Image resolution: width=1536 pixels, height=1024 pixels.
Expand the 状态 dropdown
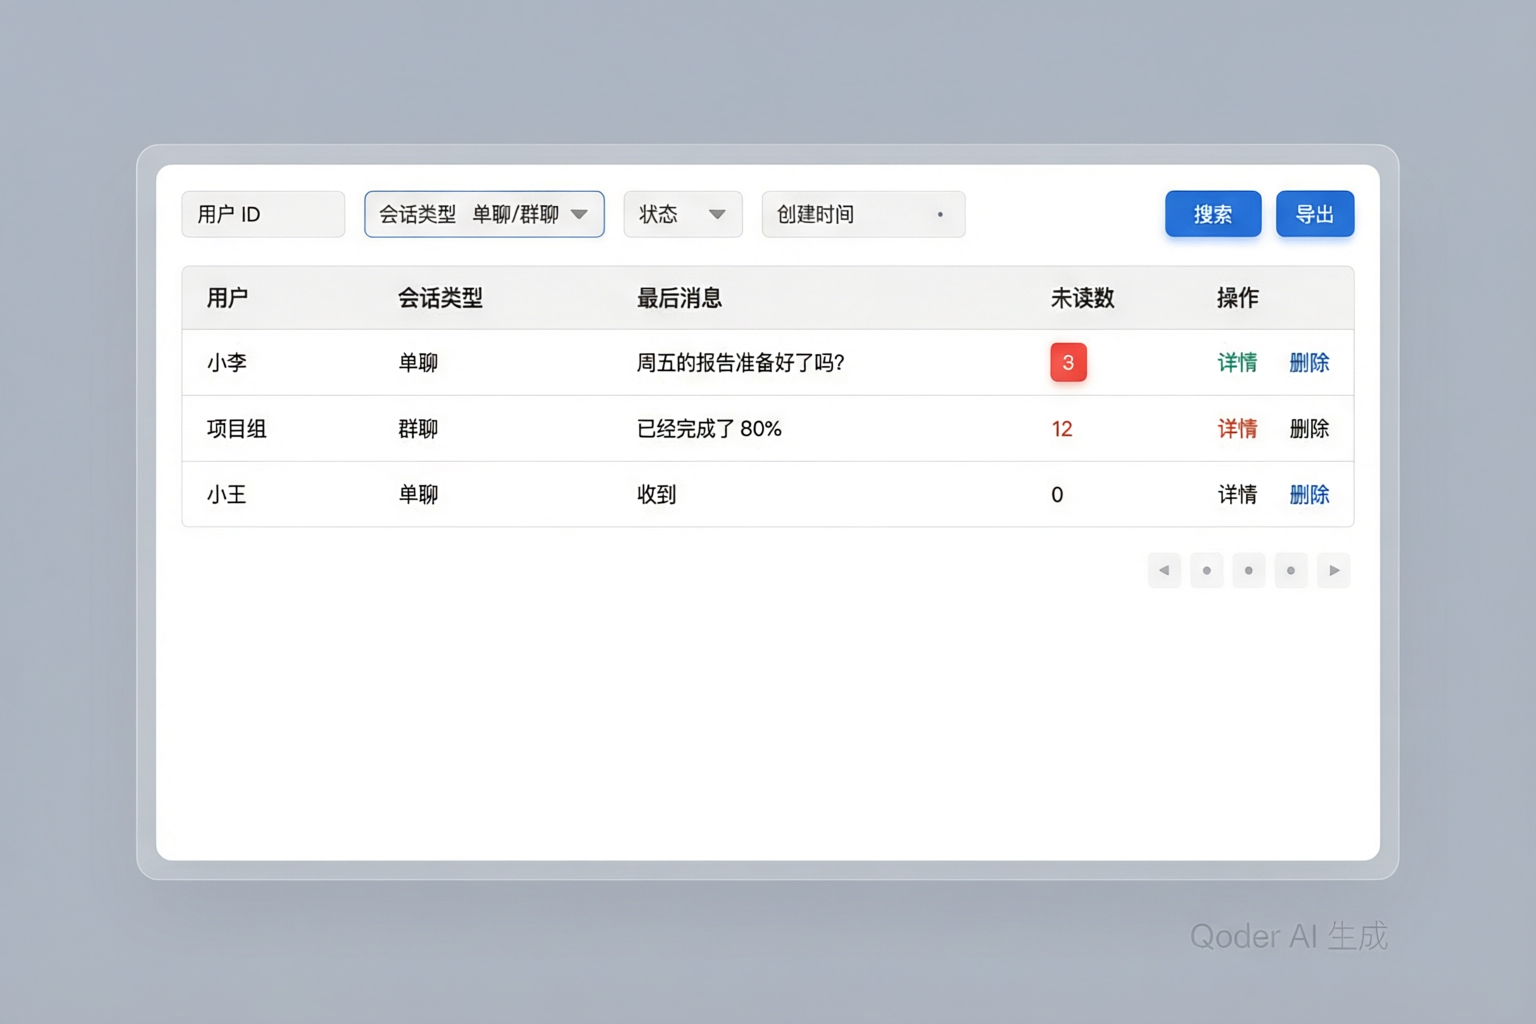coord(683,214)
